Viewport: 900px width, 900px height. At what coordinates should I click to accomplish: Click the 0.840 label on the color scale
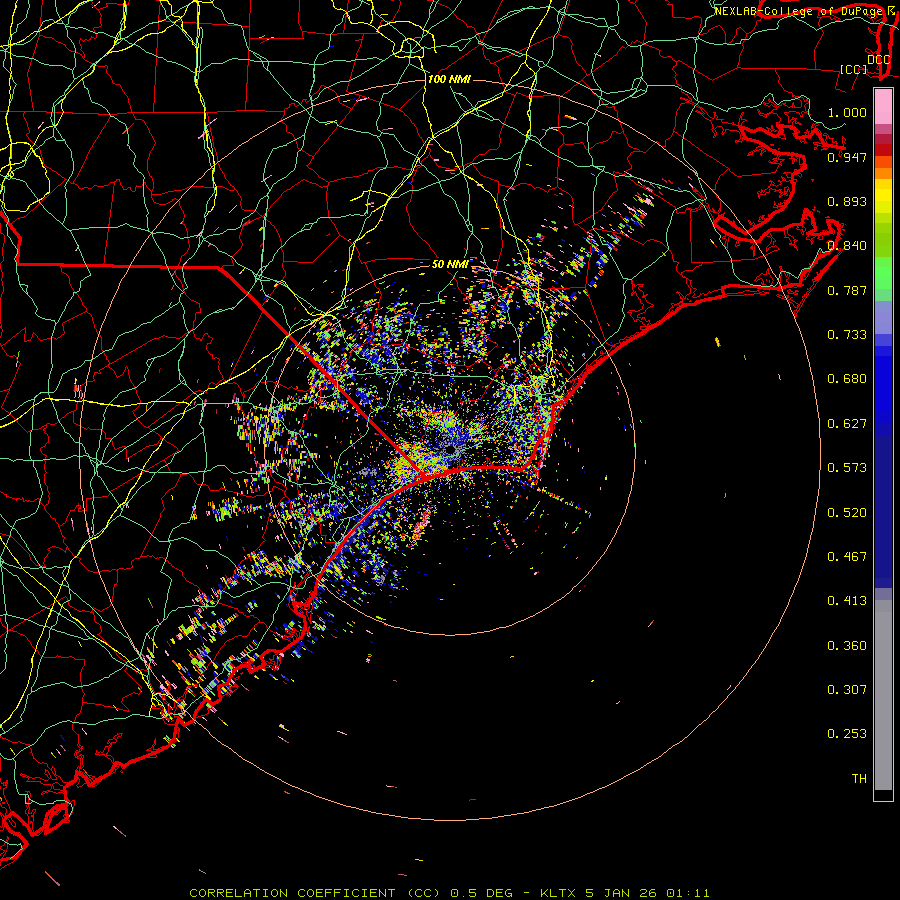(847, 246)
